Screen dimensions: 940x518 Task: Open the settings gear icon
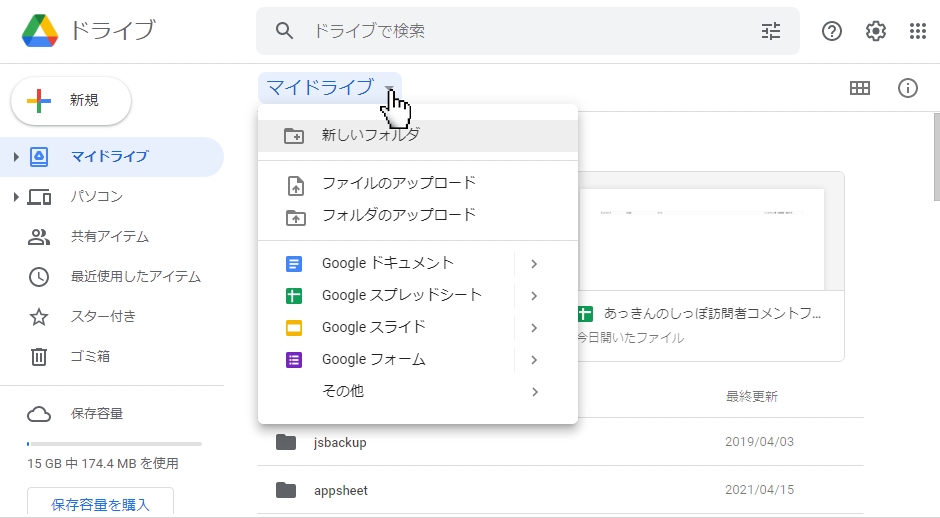click(876, 31)
